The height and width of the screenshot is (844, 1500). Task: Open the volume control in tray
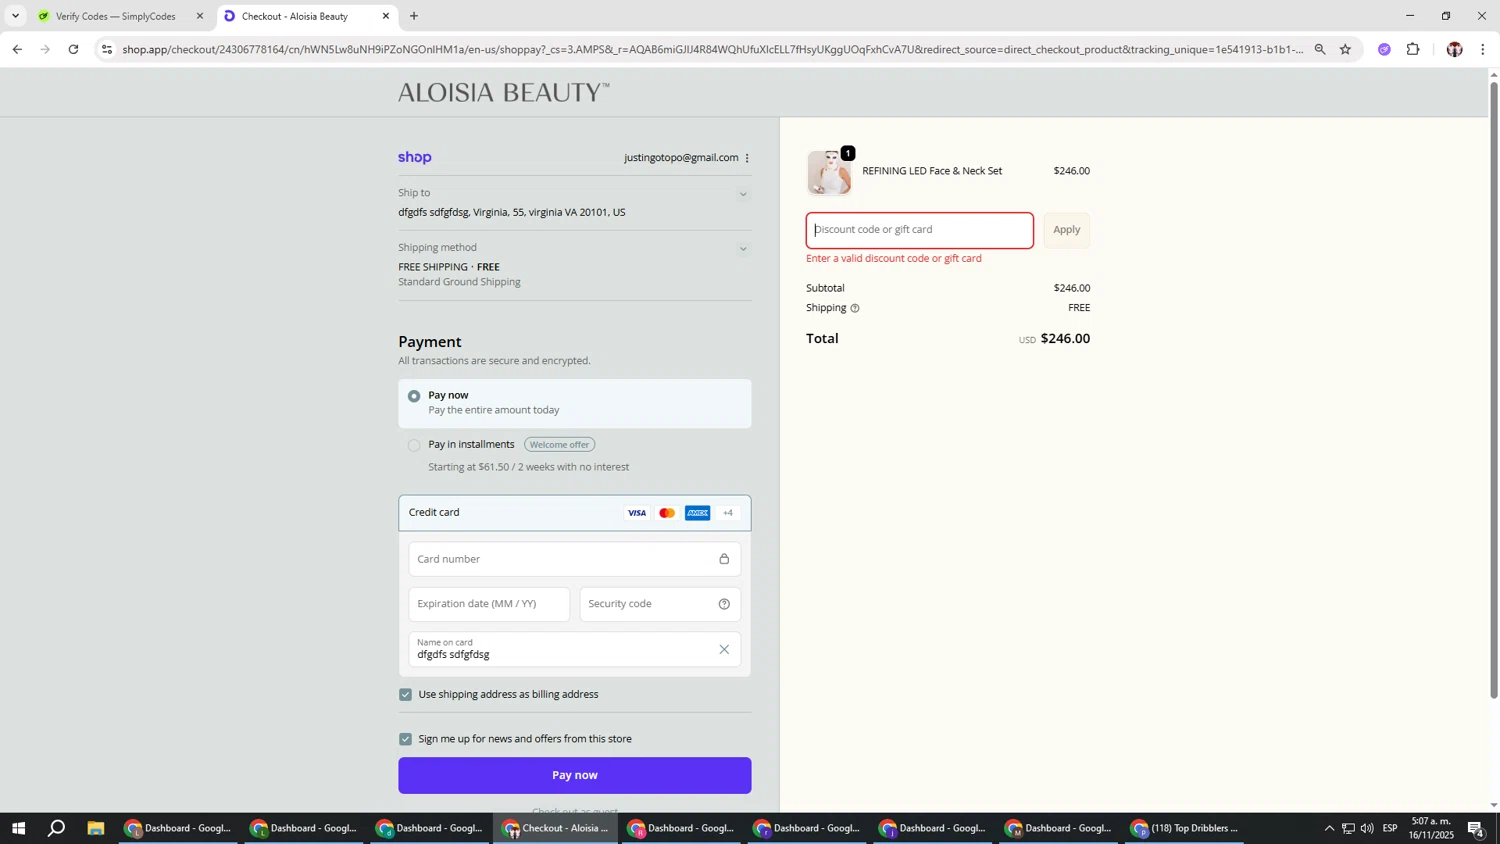point(1367,828)
